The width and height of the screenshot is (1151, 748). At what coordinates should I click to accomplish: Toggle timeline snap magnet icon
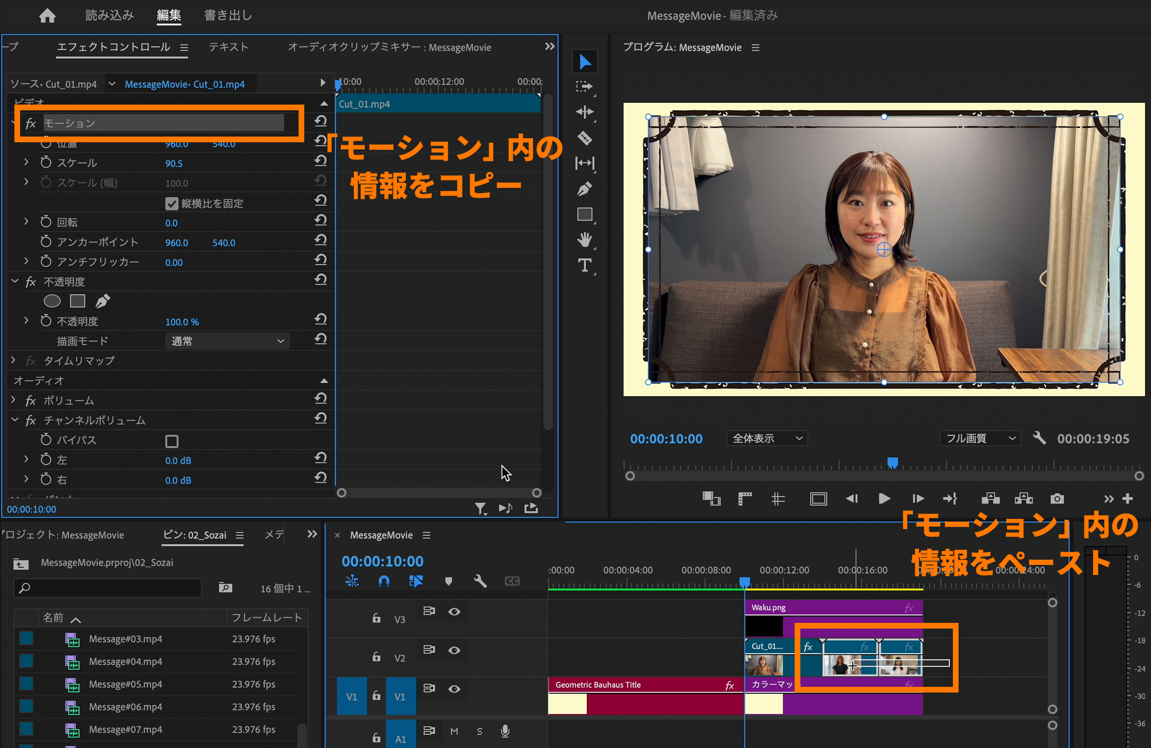[x=384, y=581]
